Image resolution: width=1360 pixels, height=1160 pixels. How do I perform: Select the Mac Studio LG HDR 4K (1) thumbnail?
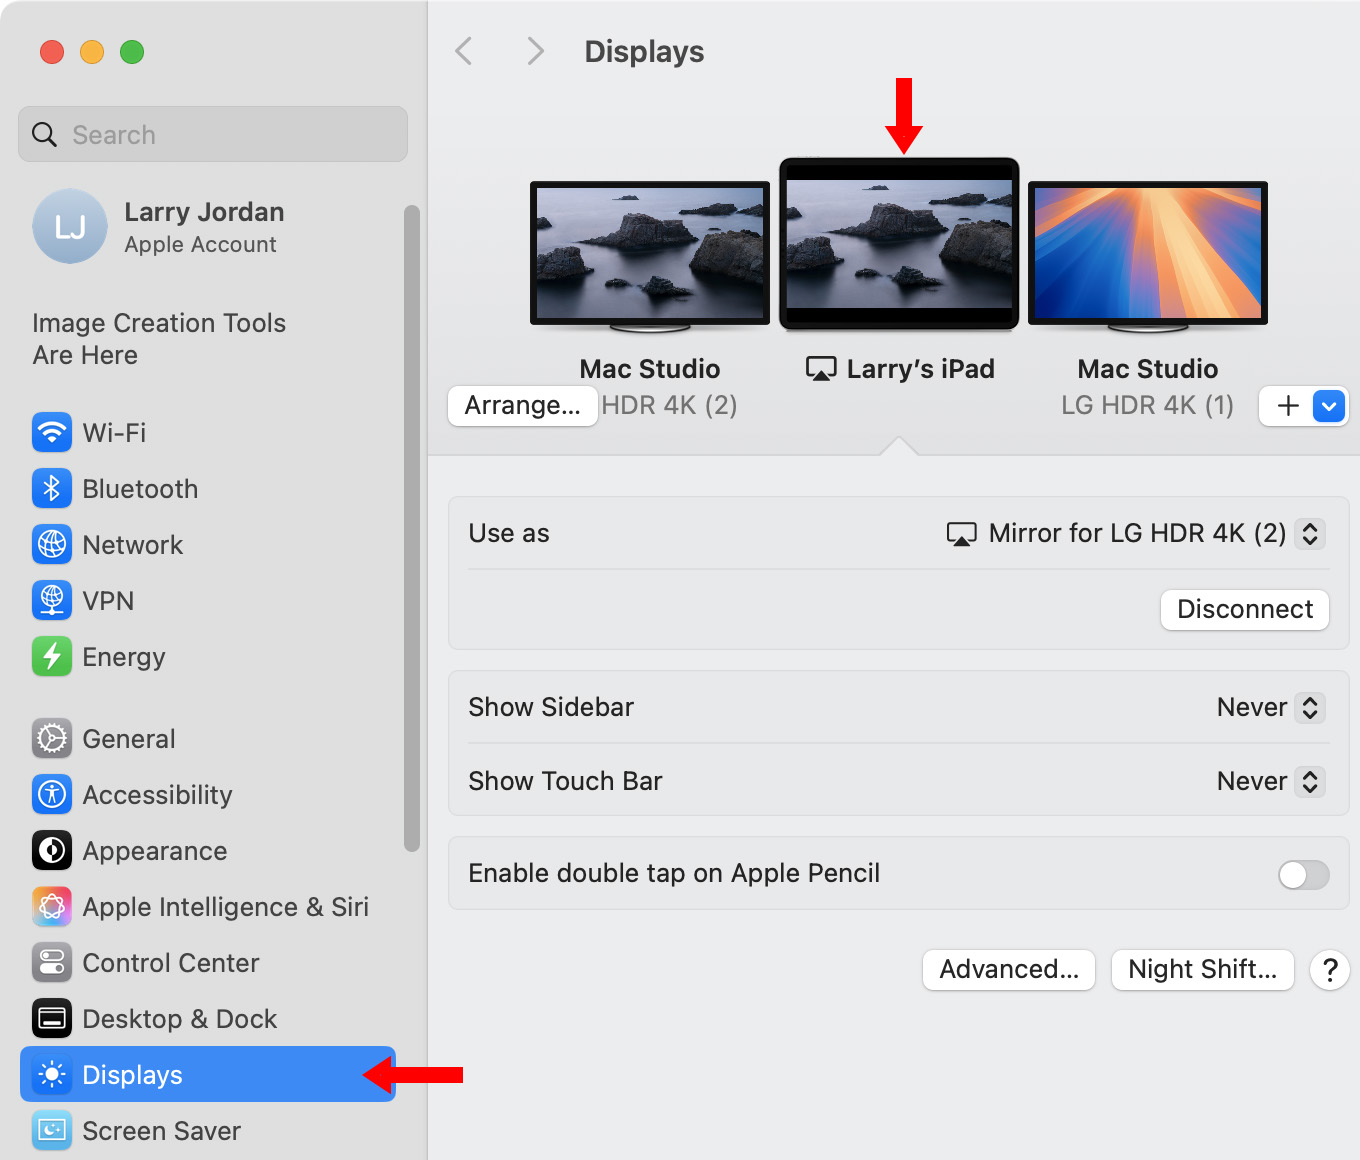(1148, 256)
